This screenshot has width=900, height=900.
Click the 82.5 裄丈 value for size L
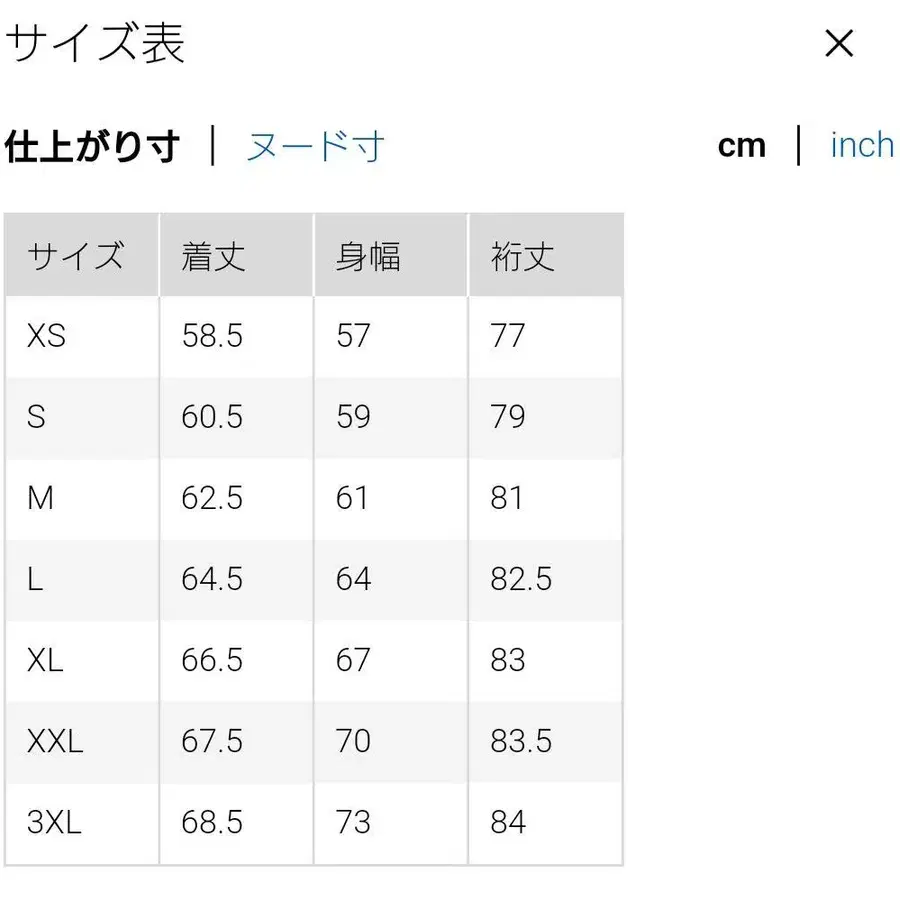point(520,579)
